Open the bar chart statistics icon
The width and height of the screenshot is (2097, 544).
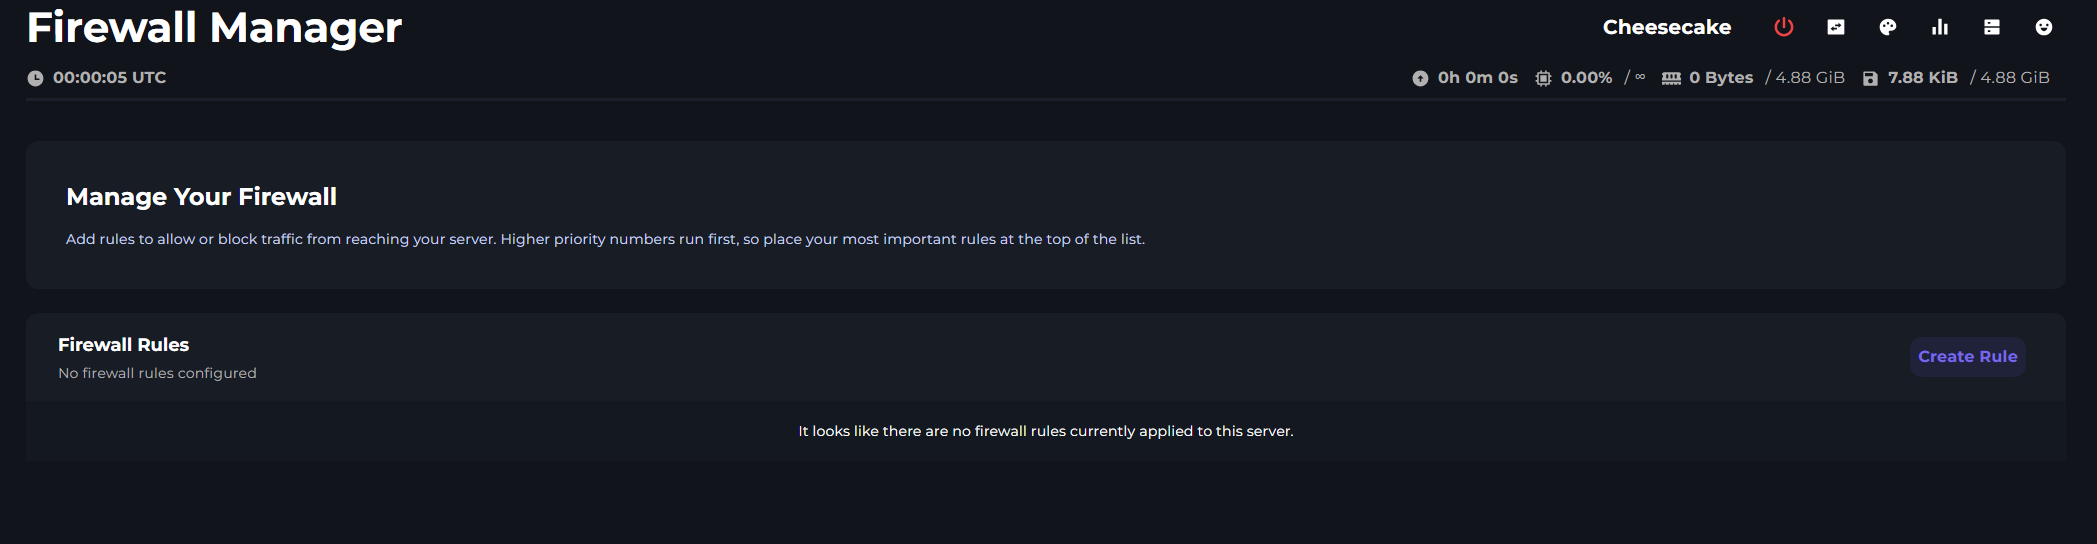[x=1940, y=27]
